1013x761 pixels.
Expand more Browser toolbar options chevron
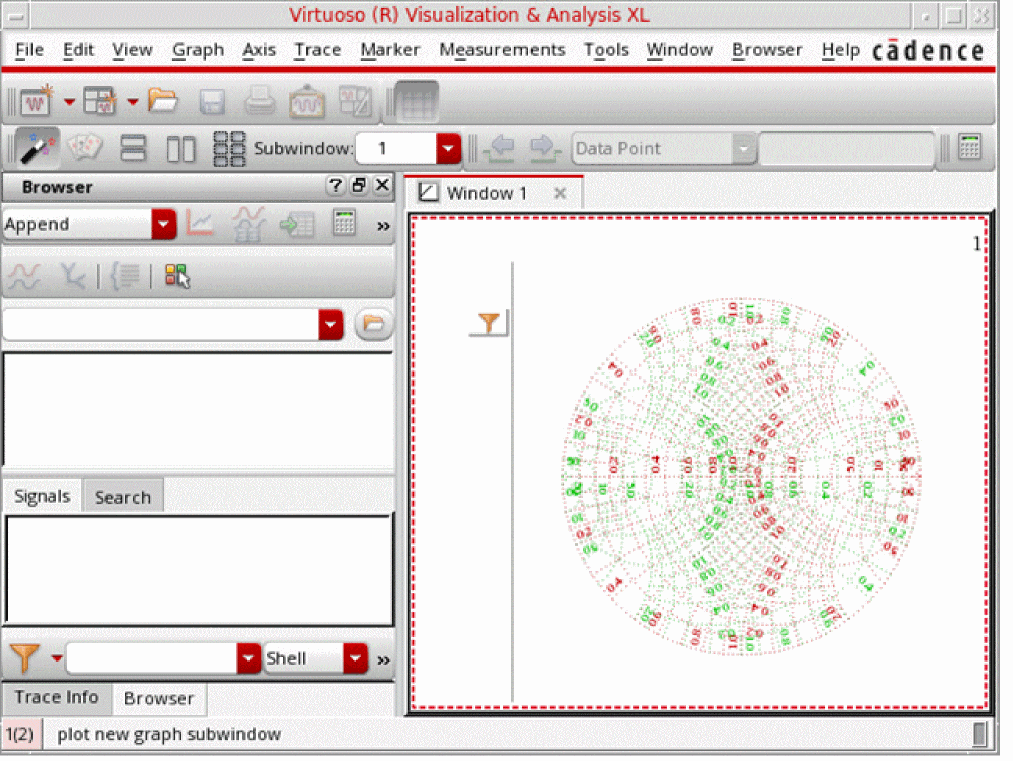[384, 226]
